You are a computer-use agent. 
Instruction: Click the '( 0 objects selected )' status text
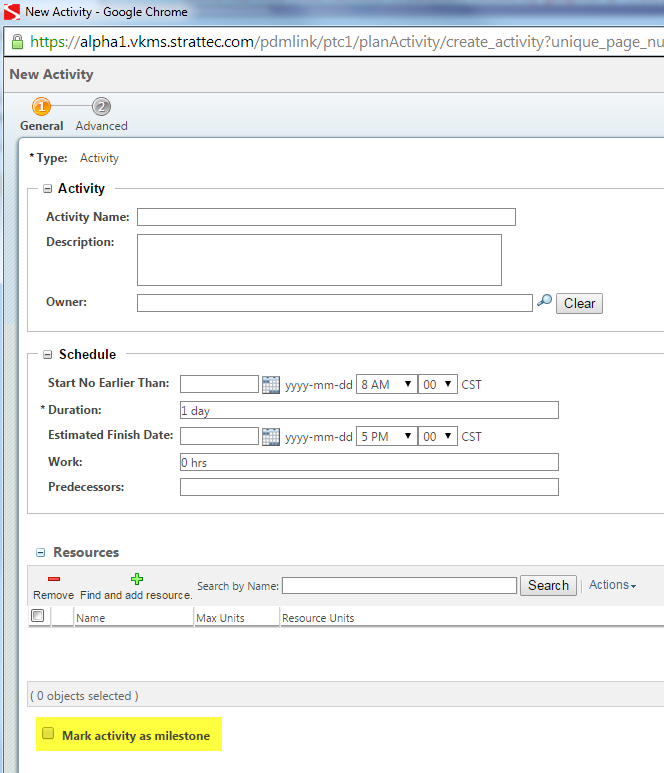[84, 696]
